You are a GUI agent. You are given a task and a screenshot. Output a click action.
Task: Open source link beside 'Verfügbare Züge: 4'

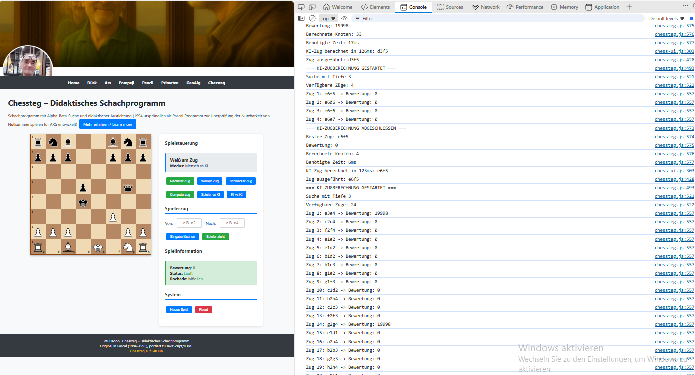pyautogui.click(x=674, y=85)
